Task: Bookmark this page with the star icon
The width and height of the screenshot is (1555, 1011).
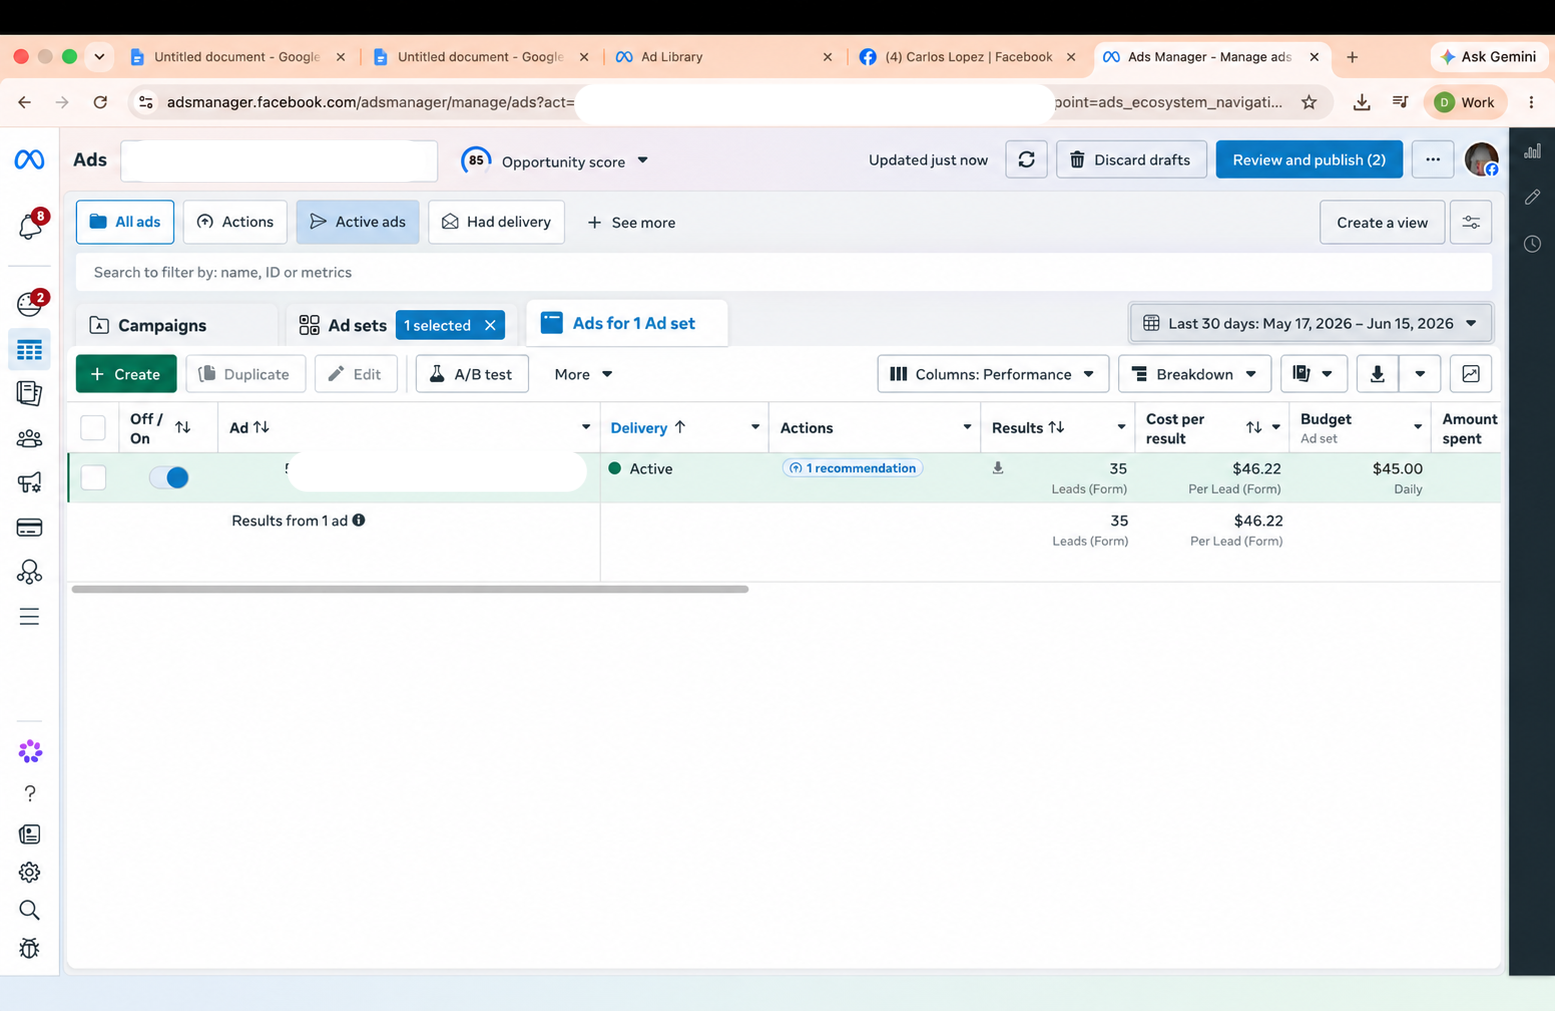Action: 1309,102
